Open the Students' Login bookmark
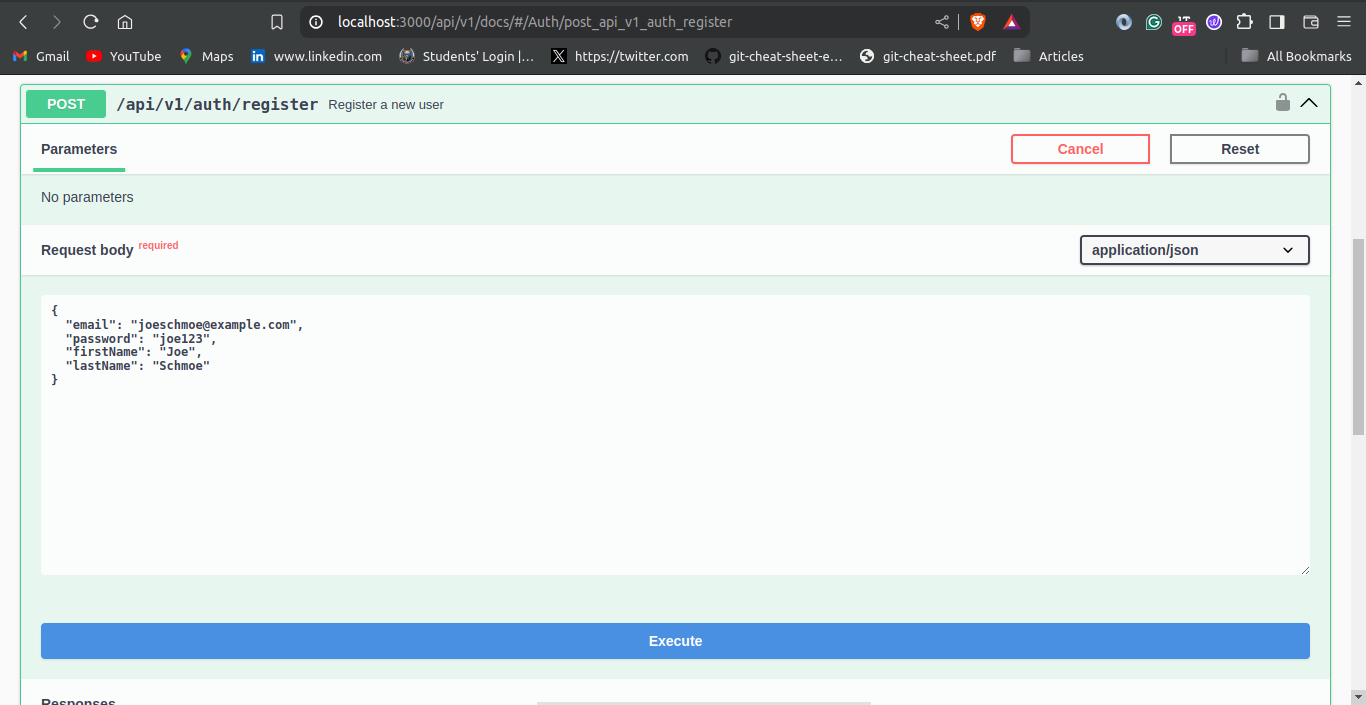Viewport: 1366px width, 705px height. [466, 56]
